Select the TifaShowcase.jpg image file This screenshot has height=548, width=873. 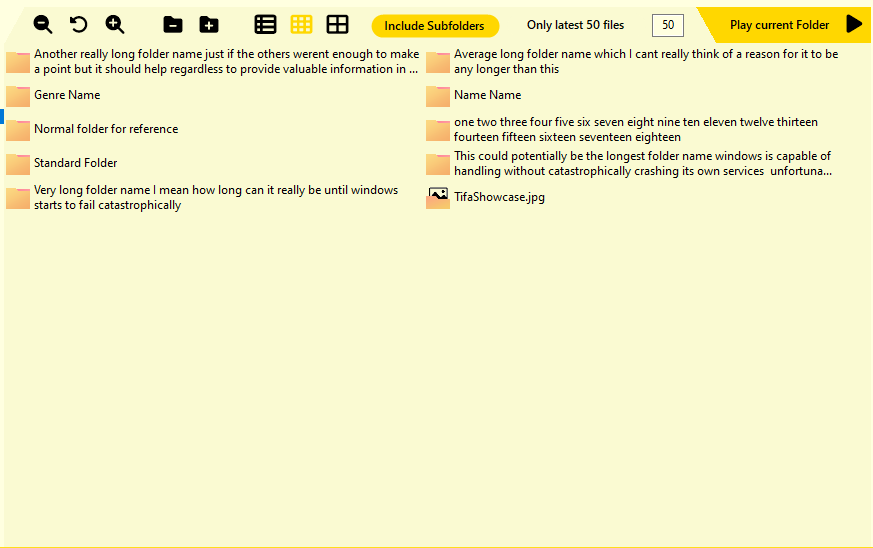499,197
